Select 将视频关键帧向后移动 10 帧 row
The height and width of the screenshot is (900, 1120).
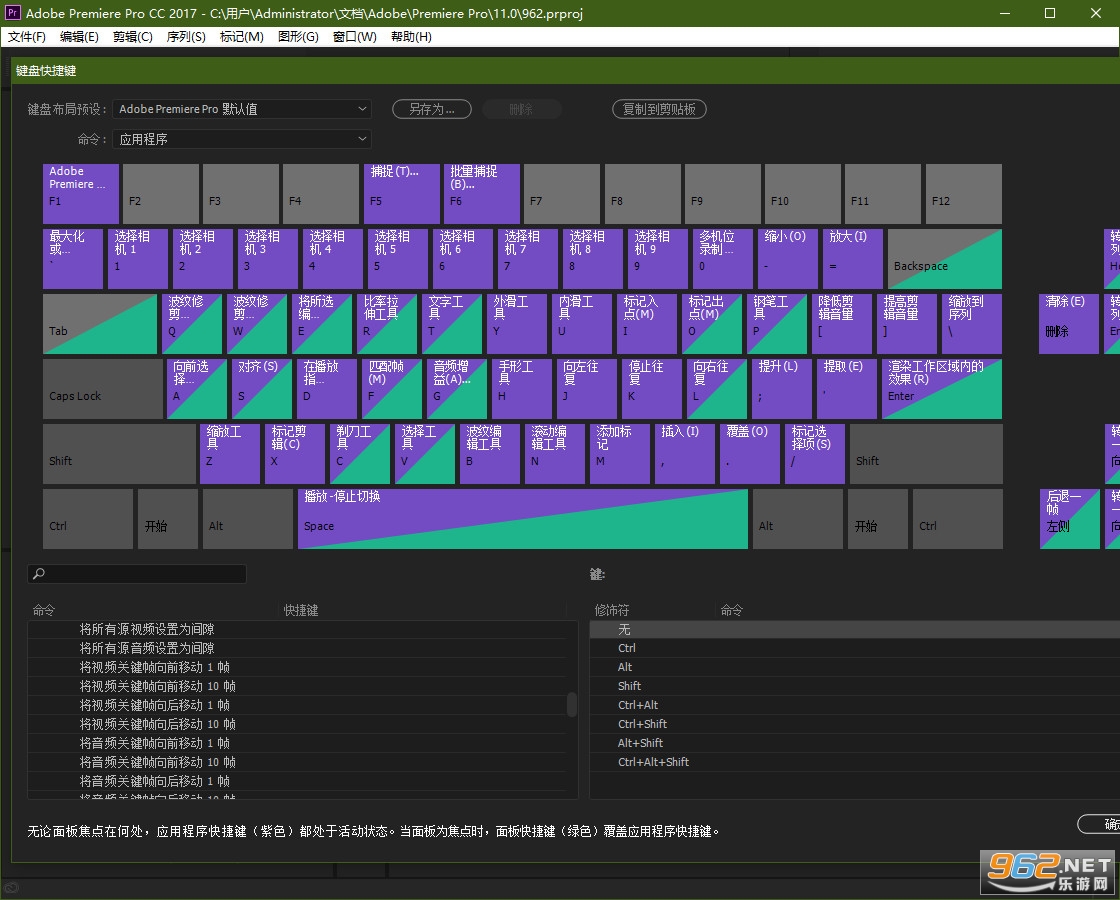coord(296,724)
